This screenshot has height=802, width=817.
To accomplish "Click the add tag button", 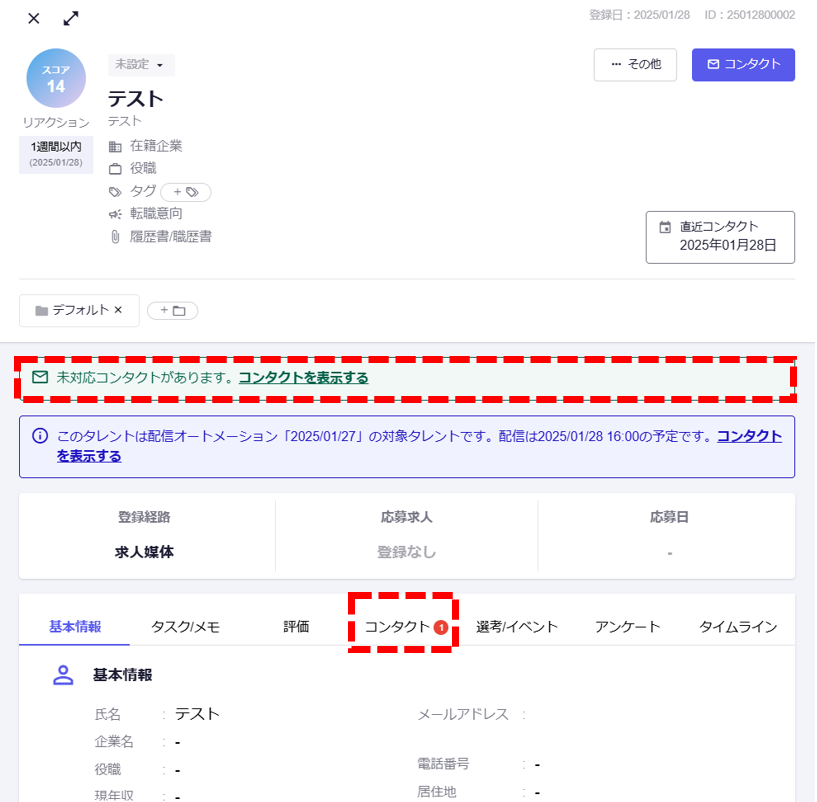I will point(186,192).
